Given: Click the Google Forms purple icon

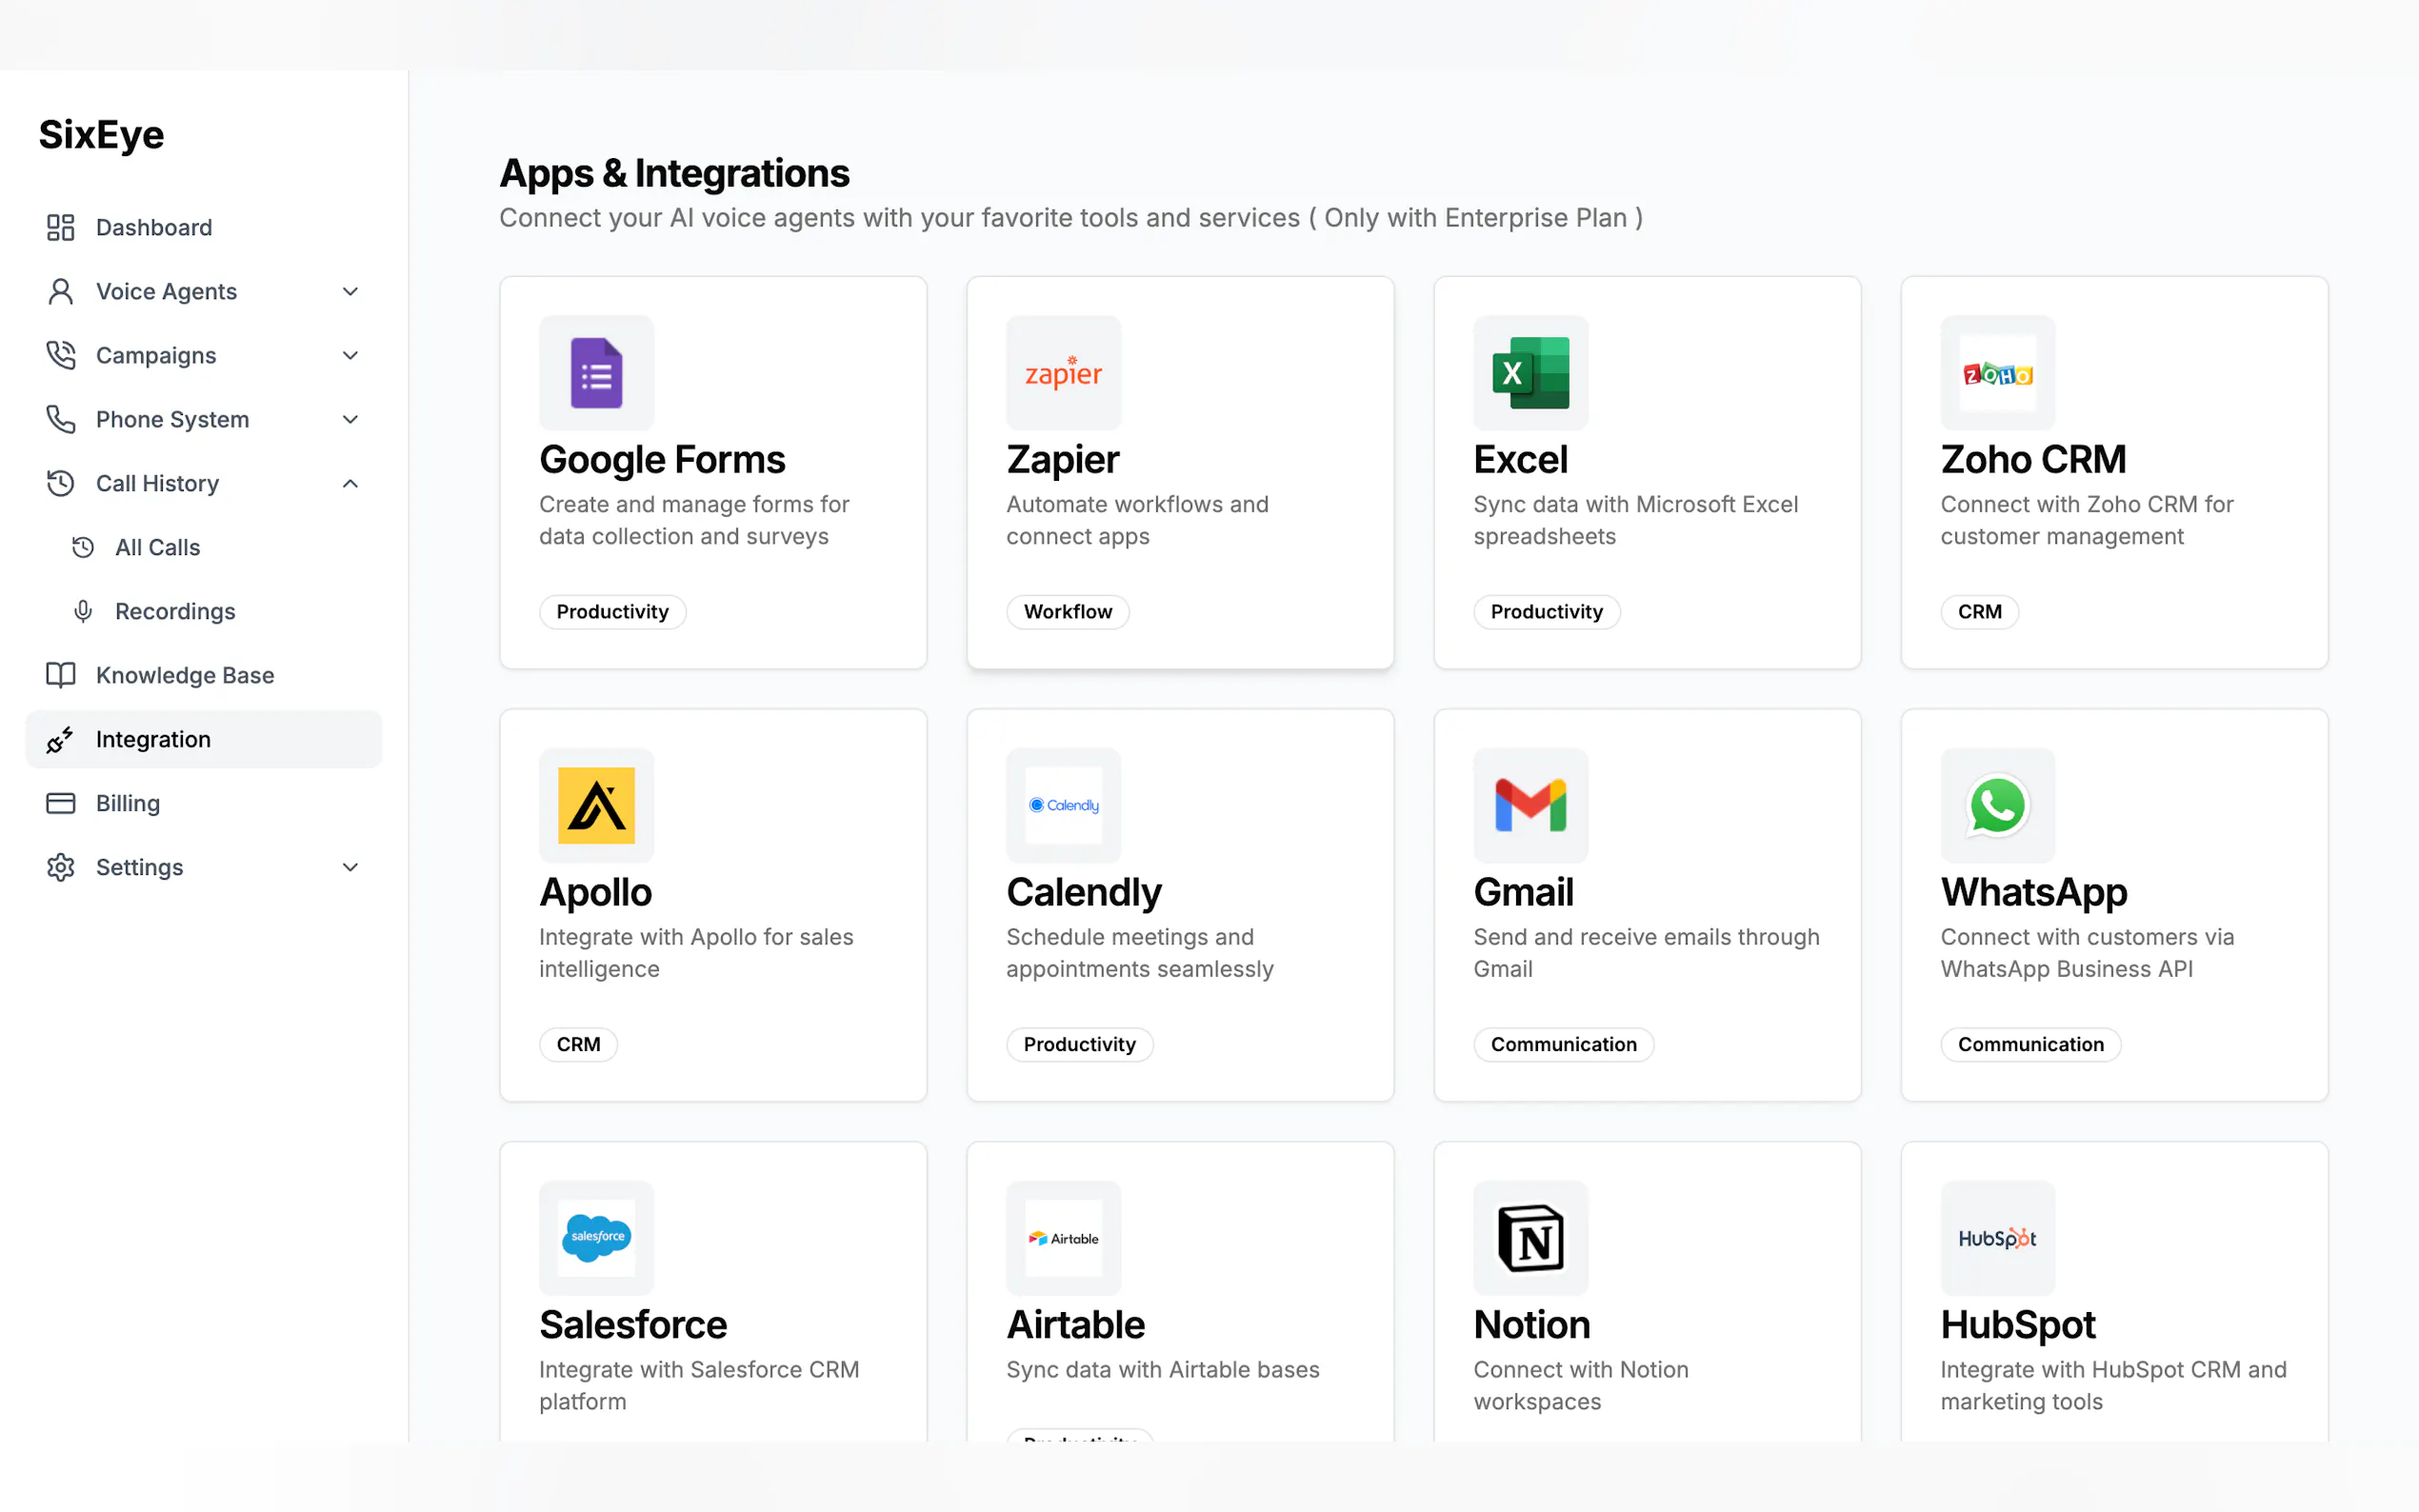Looking at the screenshot, I should pyautogui.click(x=596, y=373).
